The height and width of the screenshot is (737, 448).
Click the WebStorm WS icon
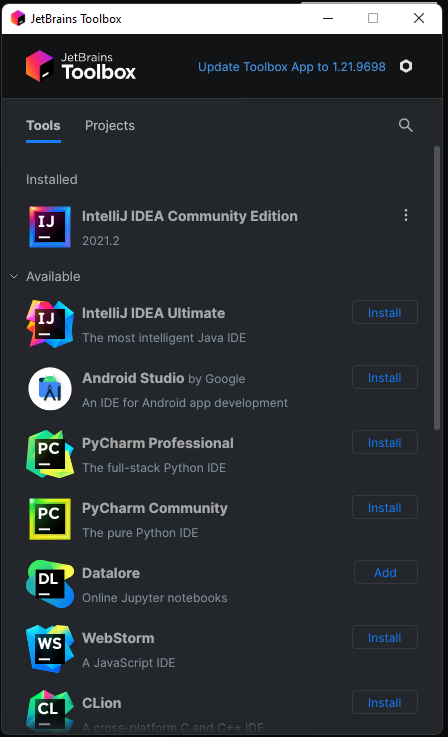(50, 649)
